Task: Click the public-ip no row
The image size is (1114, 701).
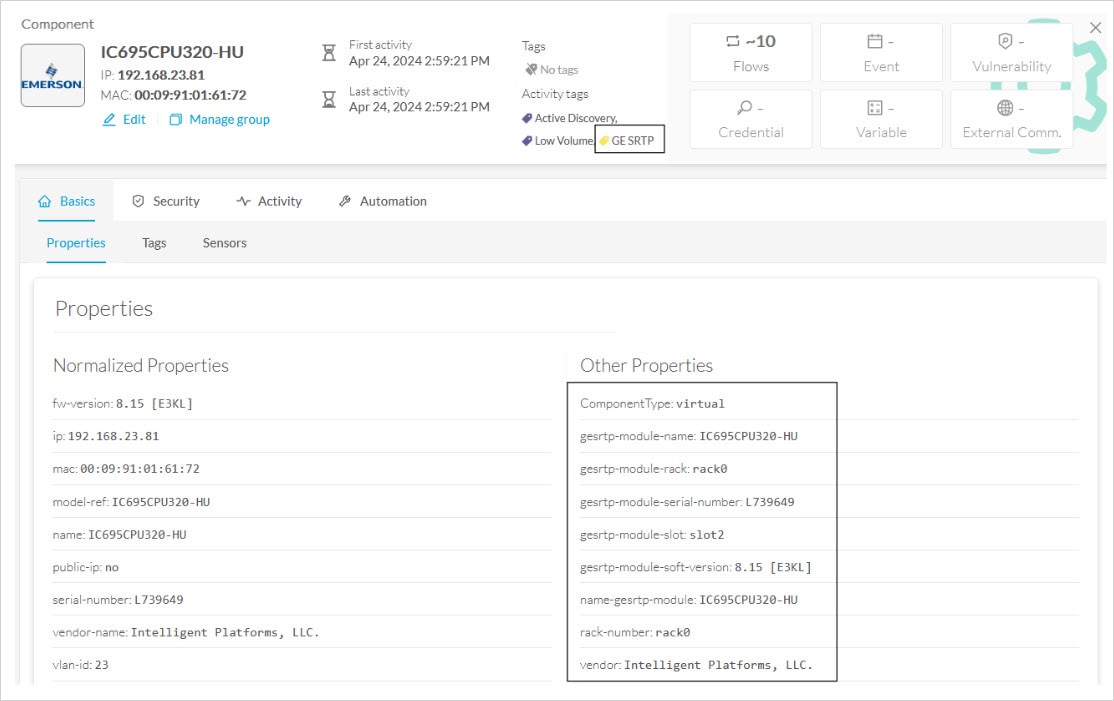Action: point(302,567)
